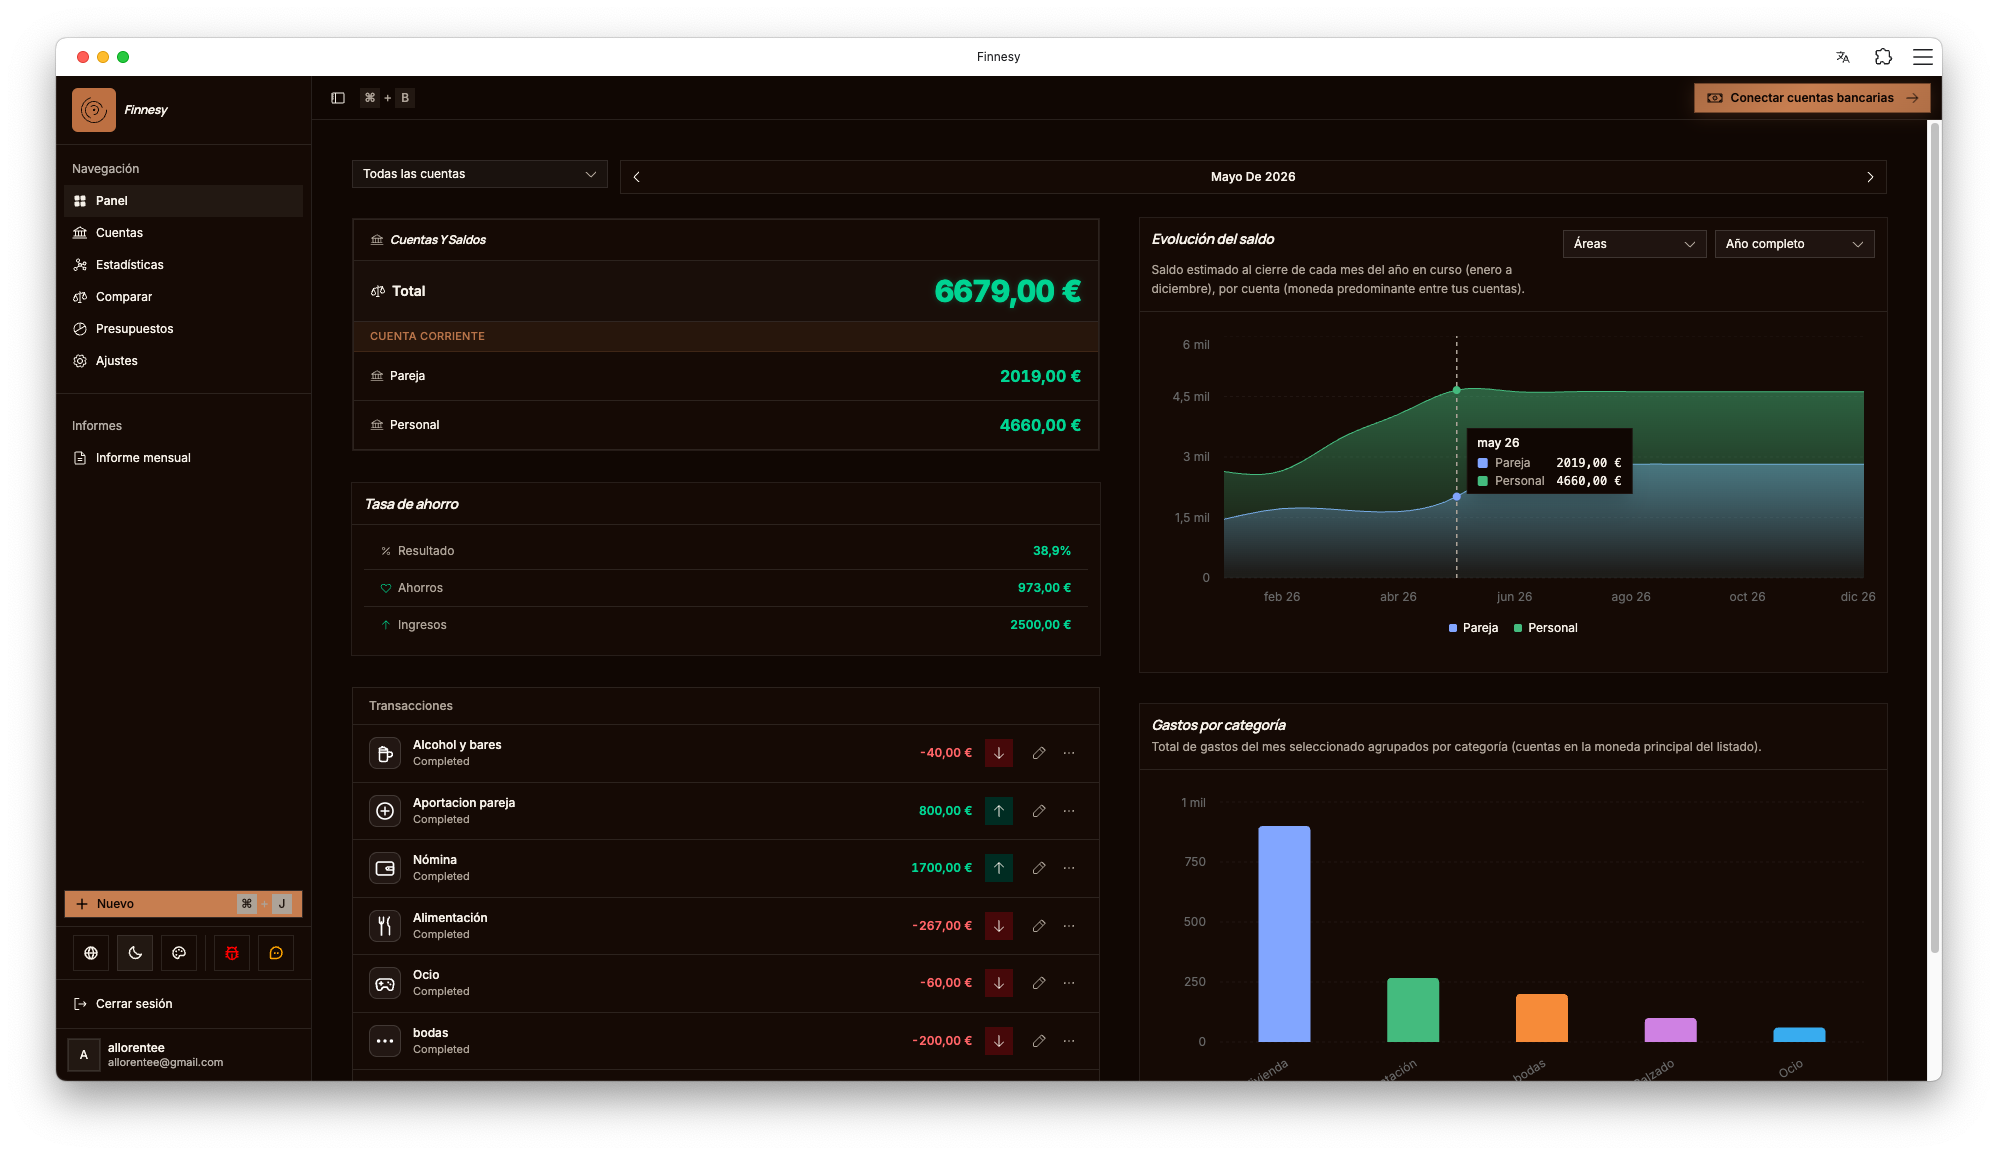Open Comparar in navigation
The height and width of the screenshot is (1155, 1998).
[x=184, y=297]
